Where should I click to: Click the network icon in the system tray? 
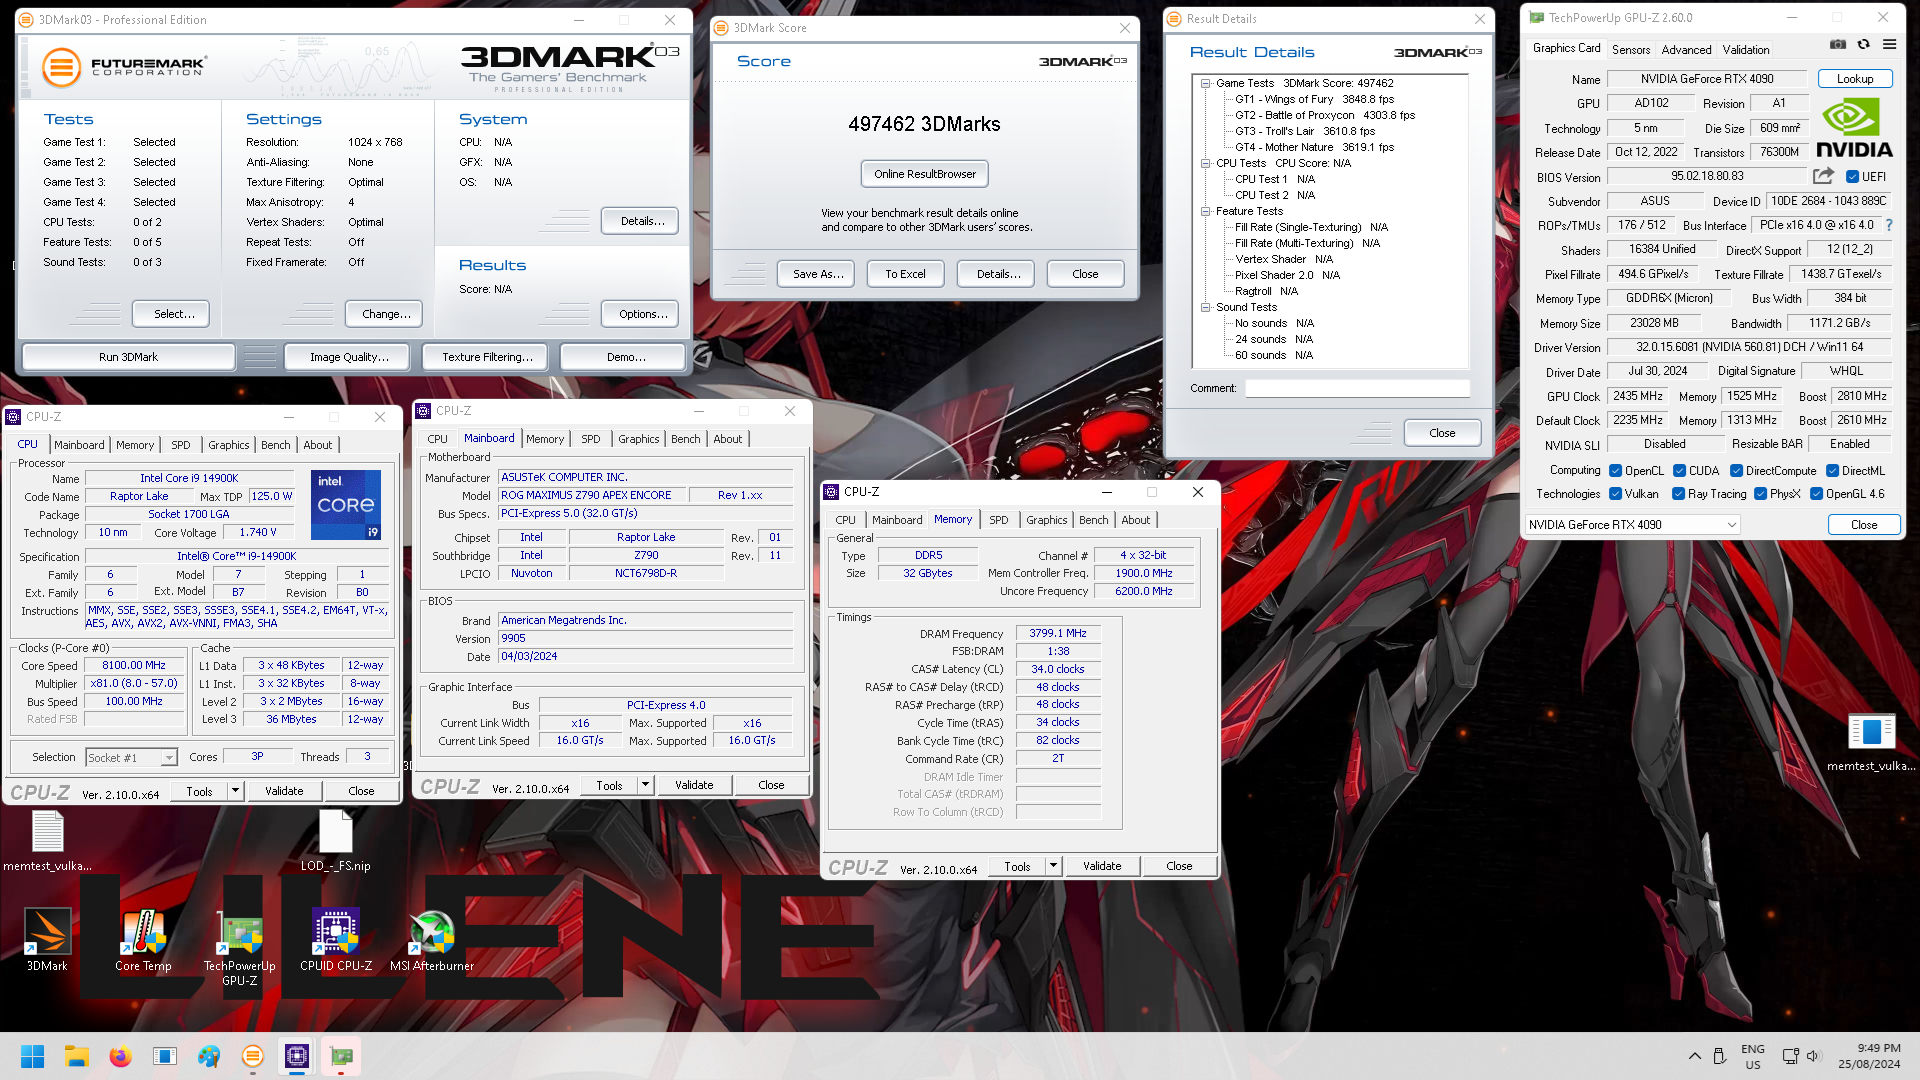[1790, 1056]
